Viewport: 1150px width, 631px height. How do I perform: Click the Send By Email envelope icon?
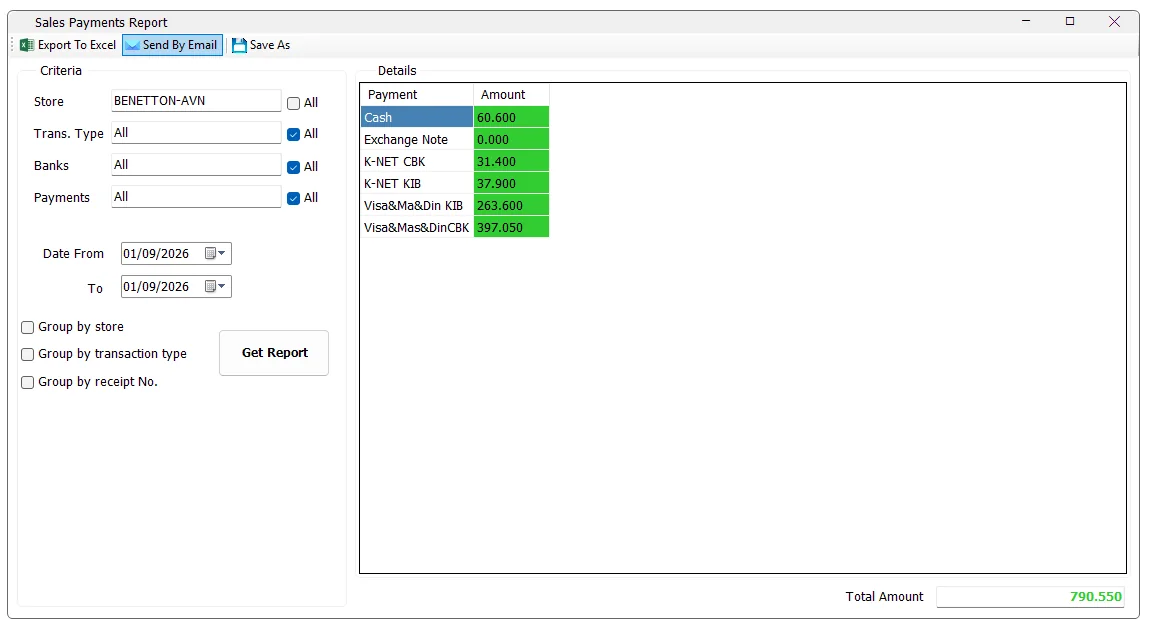[132, 45]
